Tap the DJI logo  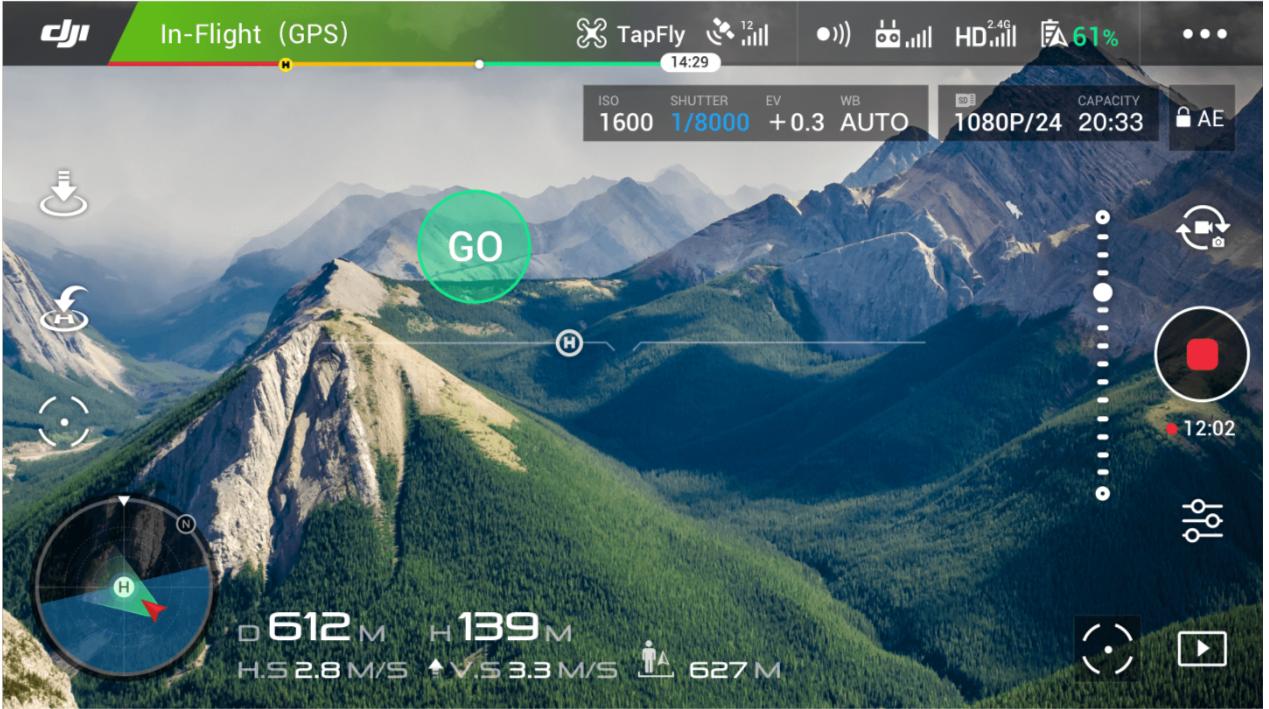pos(65,34)
